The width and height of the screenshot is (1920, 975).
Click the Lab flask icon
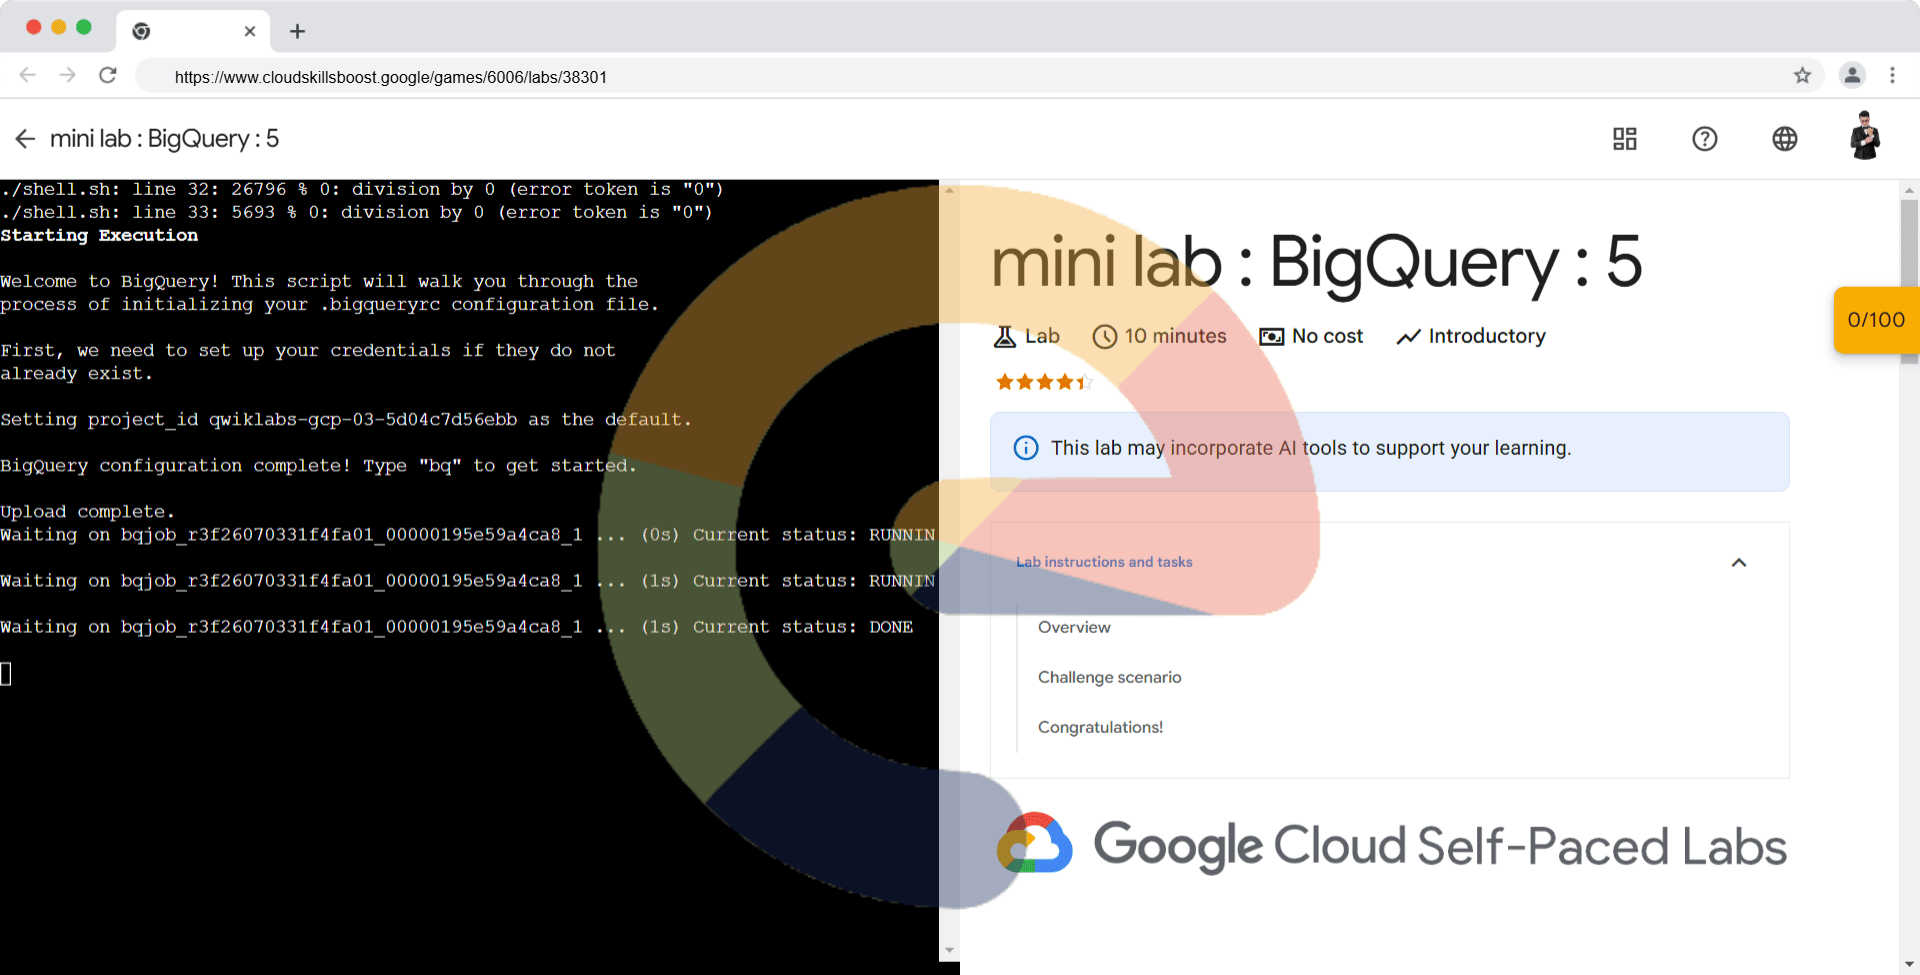pos(1004,337)
